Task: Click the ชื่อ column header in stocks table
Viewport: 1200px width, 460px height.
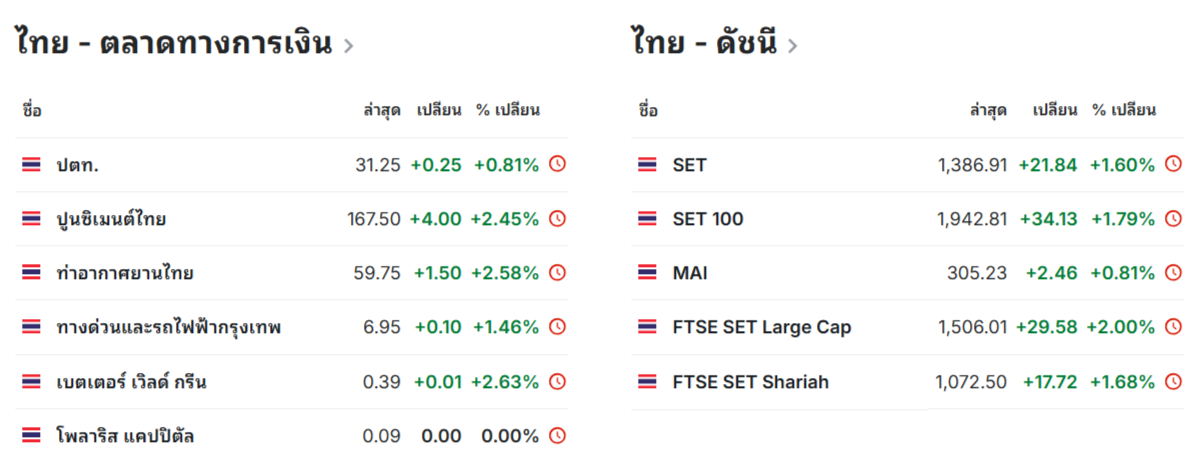Action: tap(32, 110)
